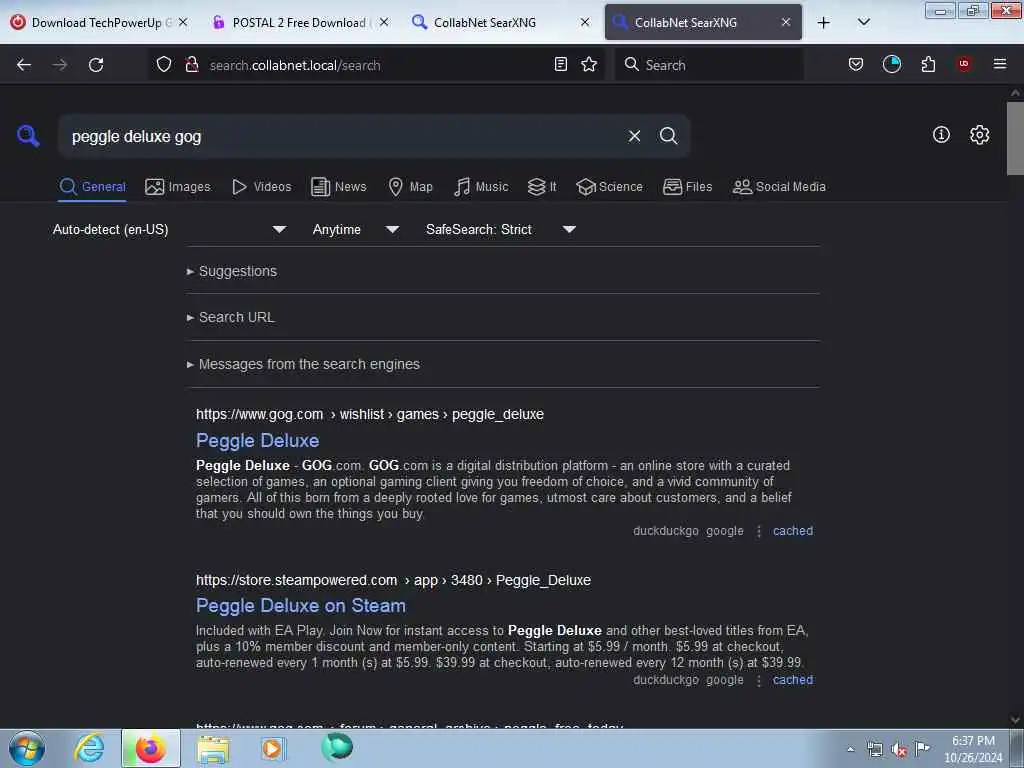
Task: Select the Map search category
Action: 410,187
